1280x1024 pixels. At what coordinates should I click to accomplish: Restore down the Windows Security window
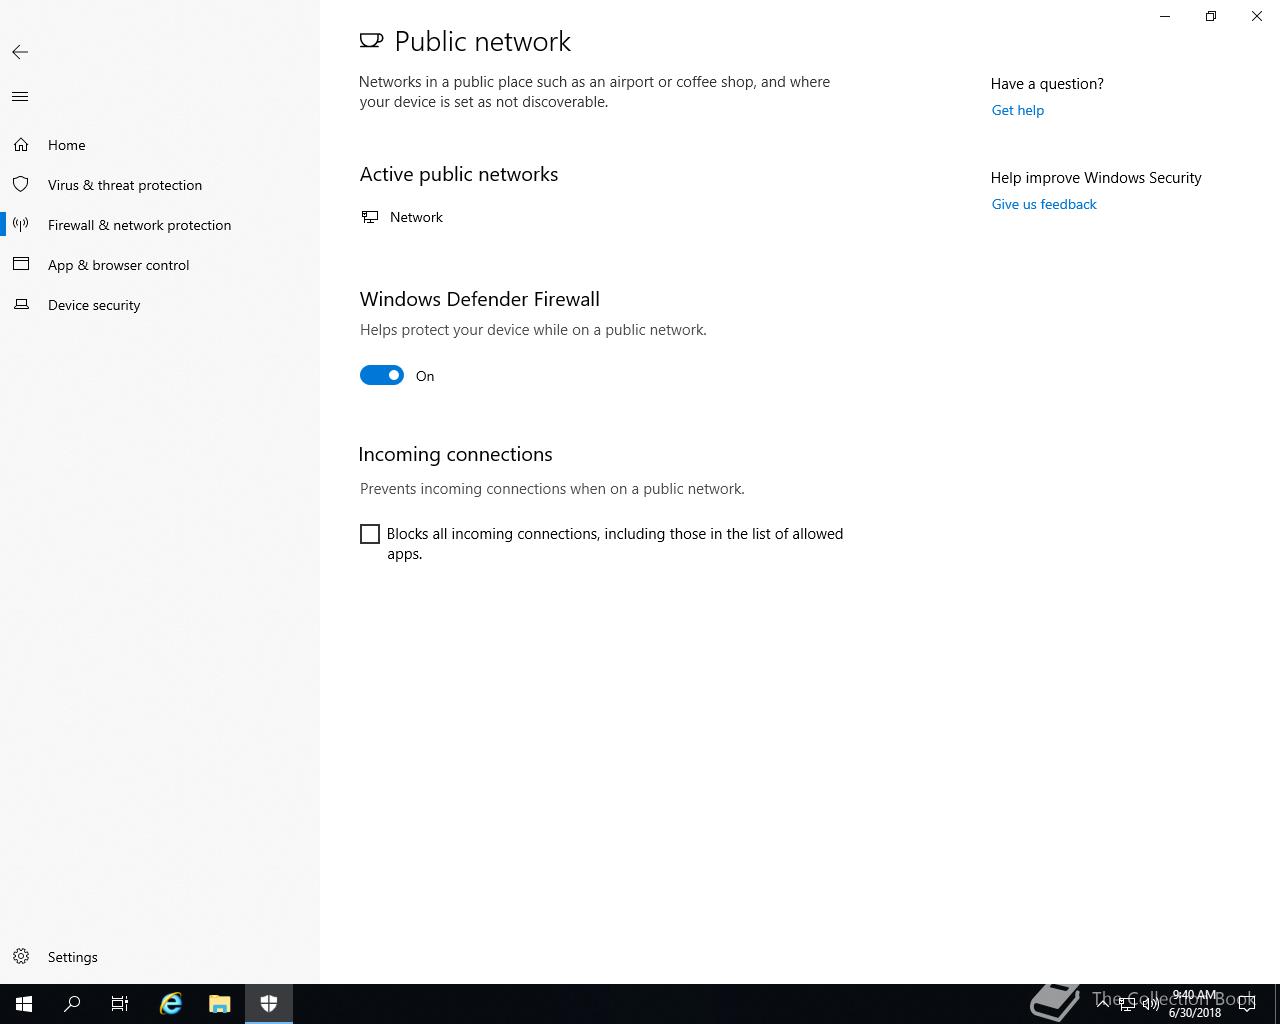[x=1211, y=16]
